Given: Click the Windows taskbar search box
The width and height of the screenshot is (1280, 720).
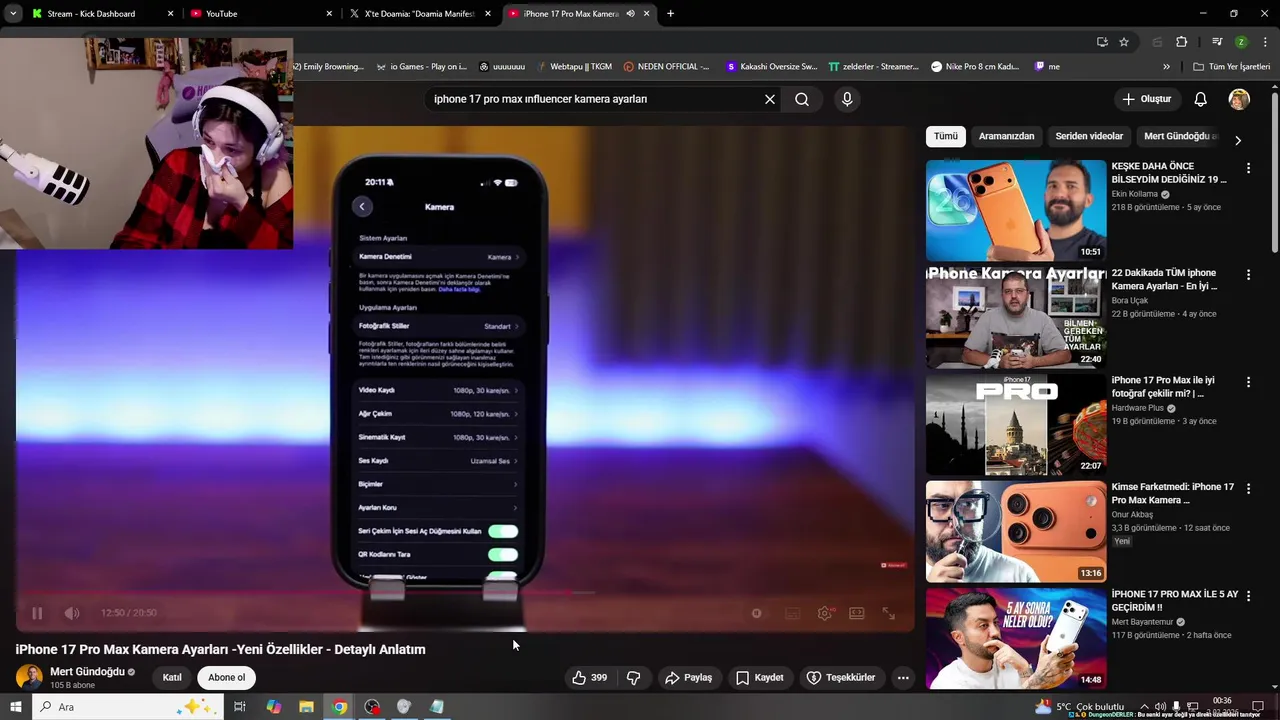Looking at the screenshot, I should (130, 707).
